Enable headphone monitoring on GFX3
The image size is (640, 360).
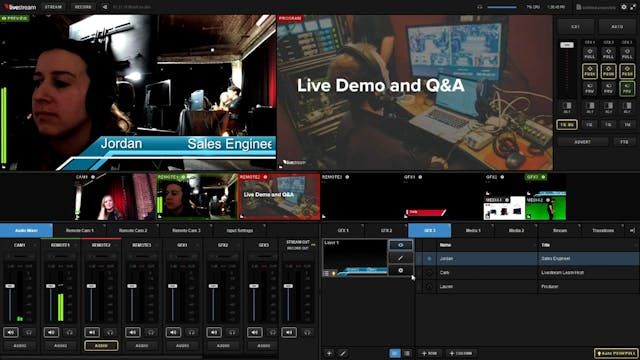(x=272, y=332)
